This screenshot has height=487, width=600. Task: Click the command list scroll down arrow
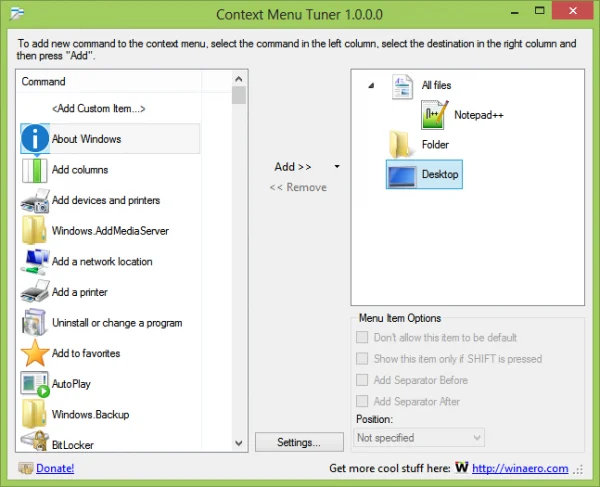(x=239, y=443)
